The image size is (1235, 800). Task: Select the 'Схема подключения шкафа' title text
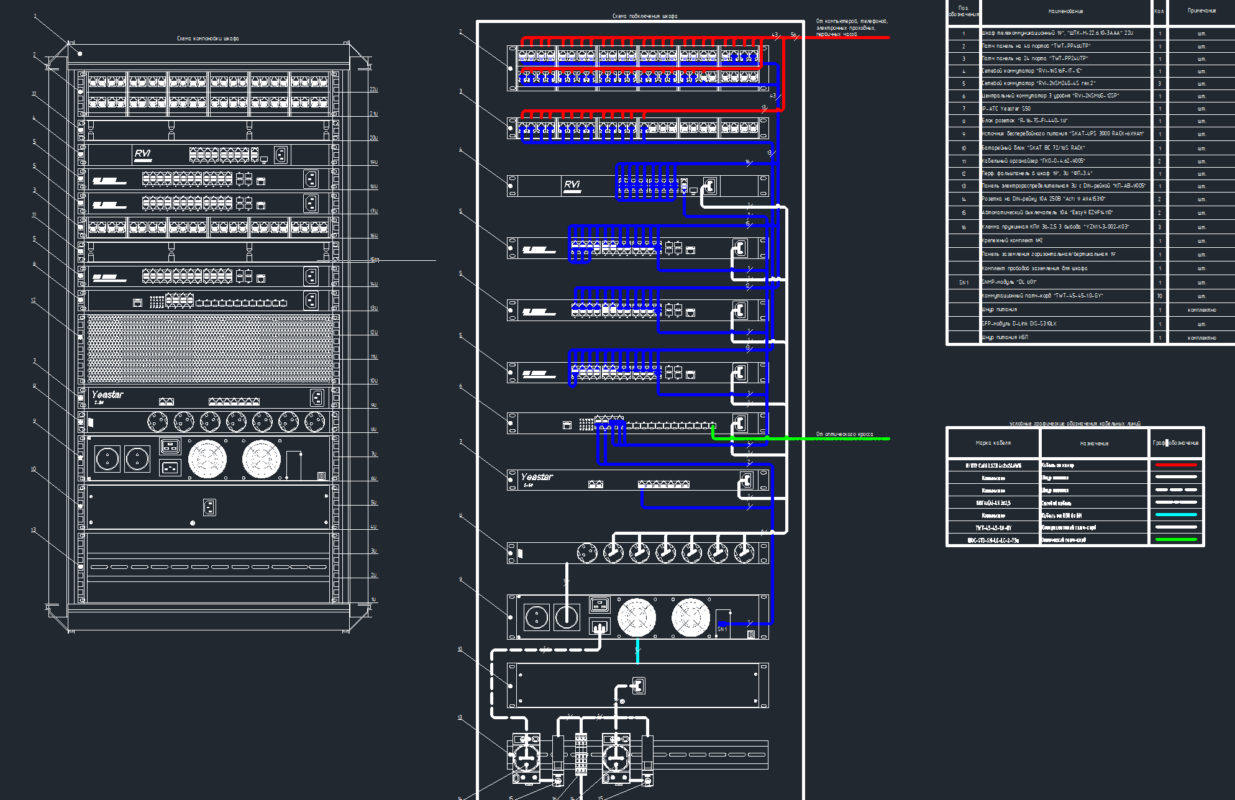641,17
